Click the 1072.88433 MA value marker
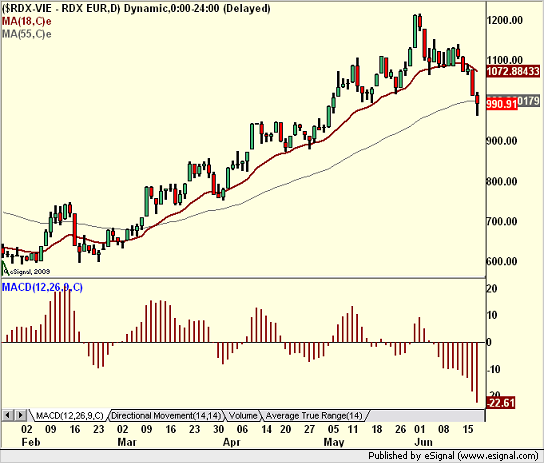Viewport: 544px width, 463px height. (x=513, y=71)
